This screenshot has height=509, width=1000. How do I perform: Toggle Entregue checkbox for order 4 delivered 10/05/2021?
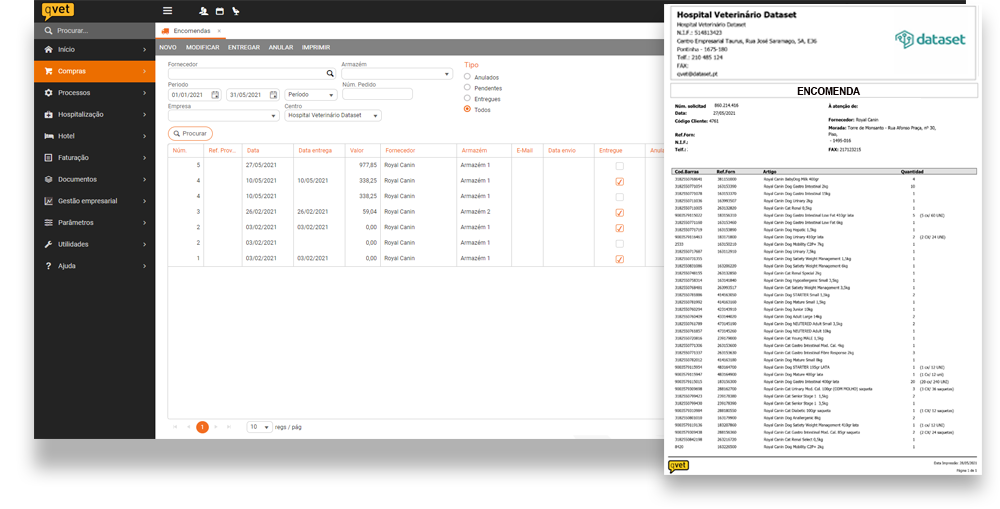[x=619, y=182]
